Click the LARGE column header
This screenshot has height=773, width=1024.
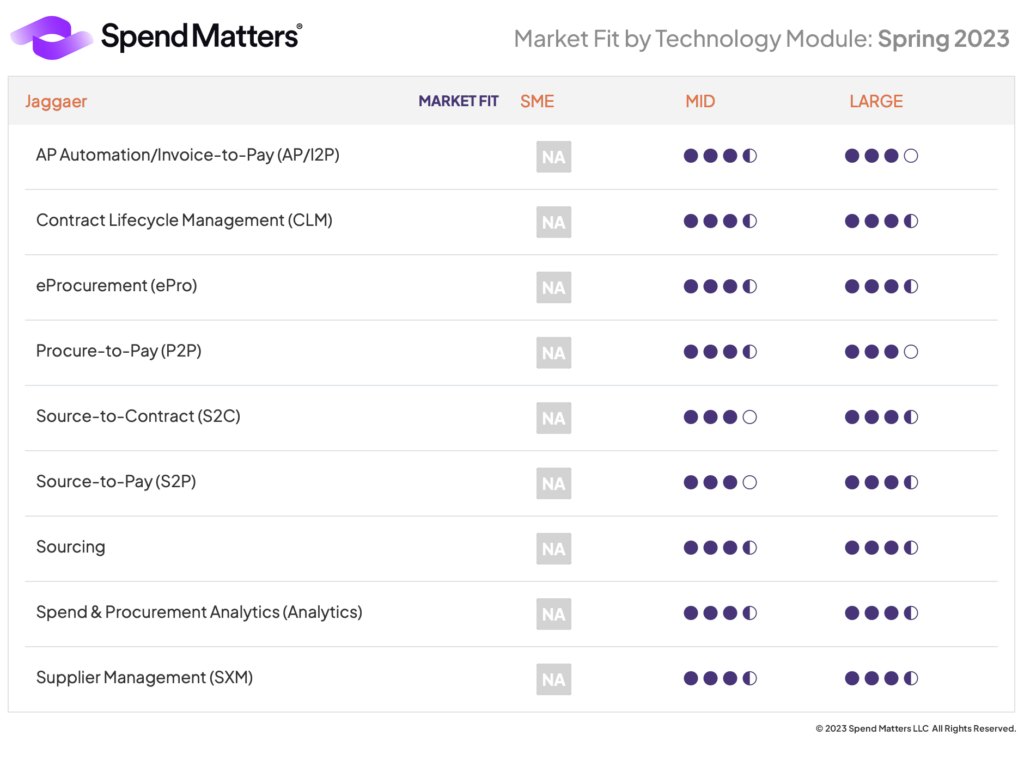coord(876,101)
